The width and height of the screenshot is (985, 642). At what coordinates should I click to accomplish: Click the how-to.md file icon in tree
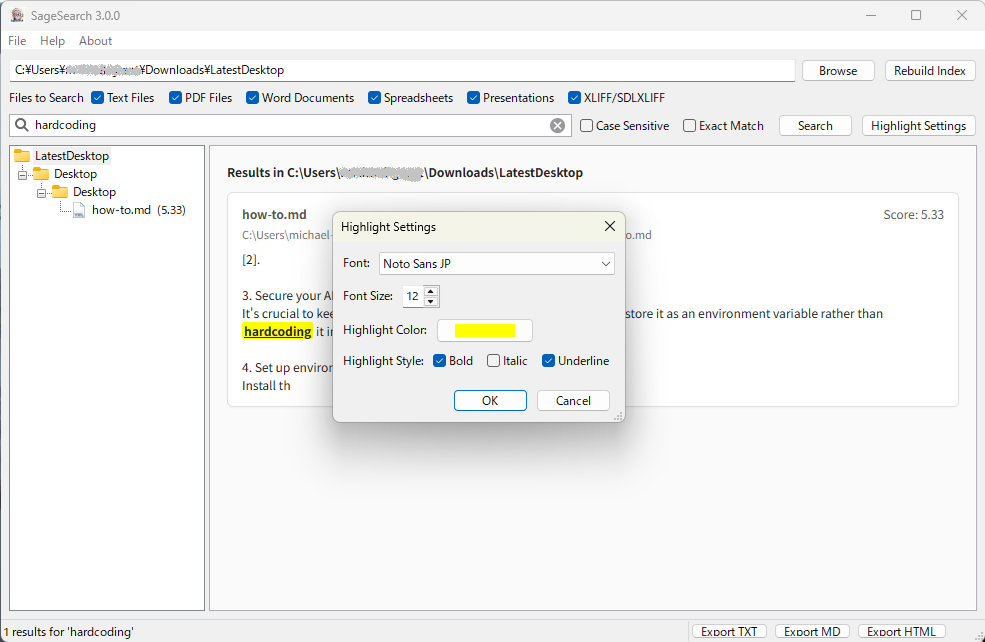tap(79, 210)
